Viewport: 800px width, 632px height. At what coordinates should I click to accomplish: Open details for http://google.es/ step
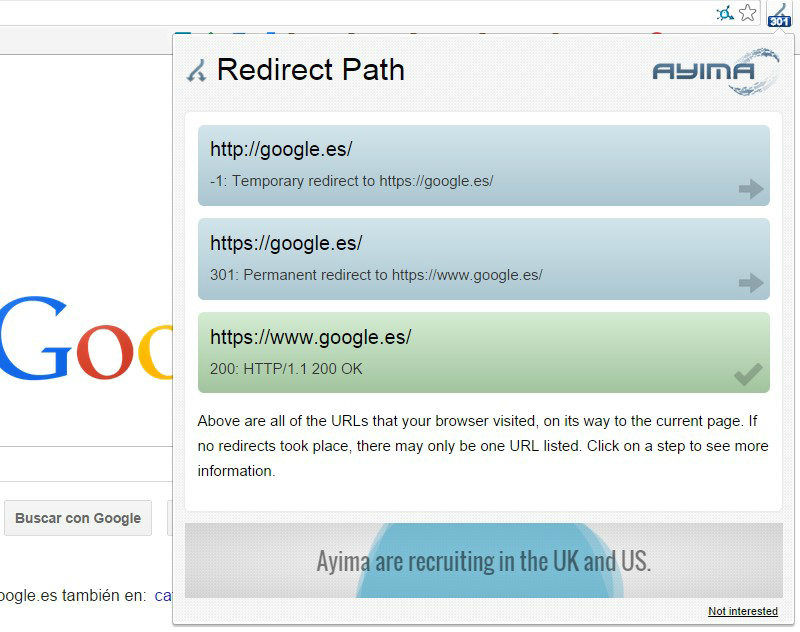tap(484, 165)
